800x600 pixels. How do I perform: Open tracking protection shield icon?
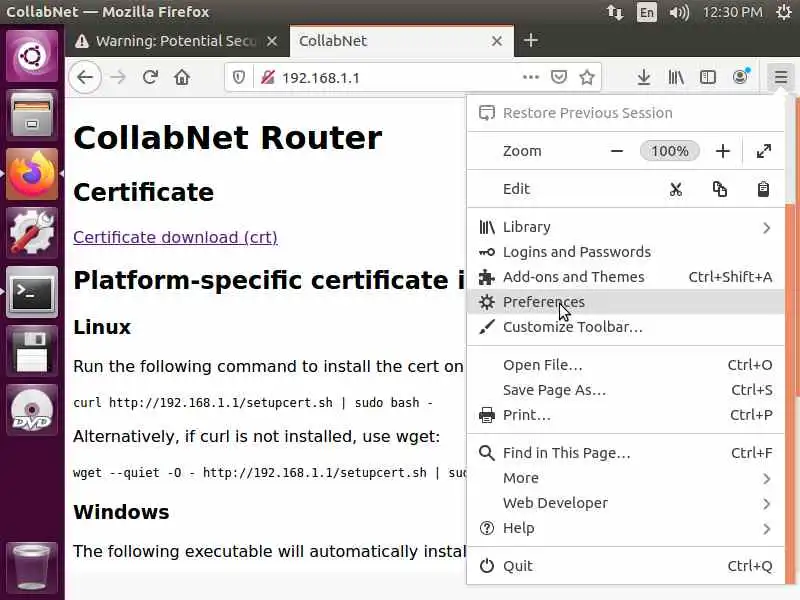[x=238, y=78]
